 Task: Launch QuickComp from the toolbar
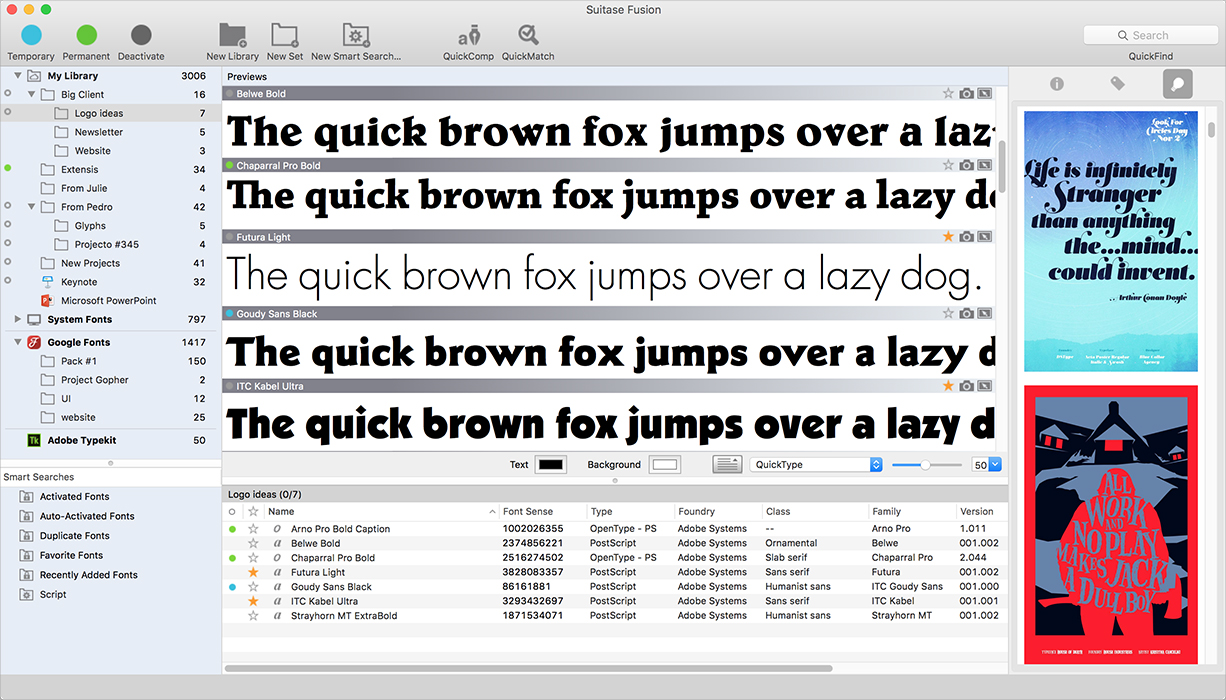[468, 36]
